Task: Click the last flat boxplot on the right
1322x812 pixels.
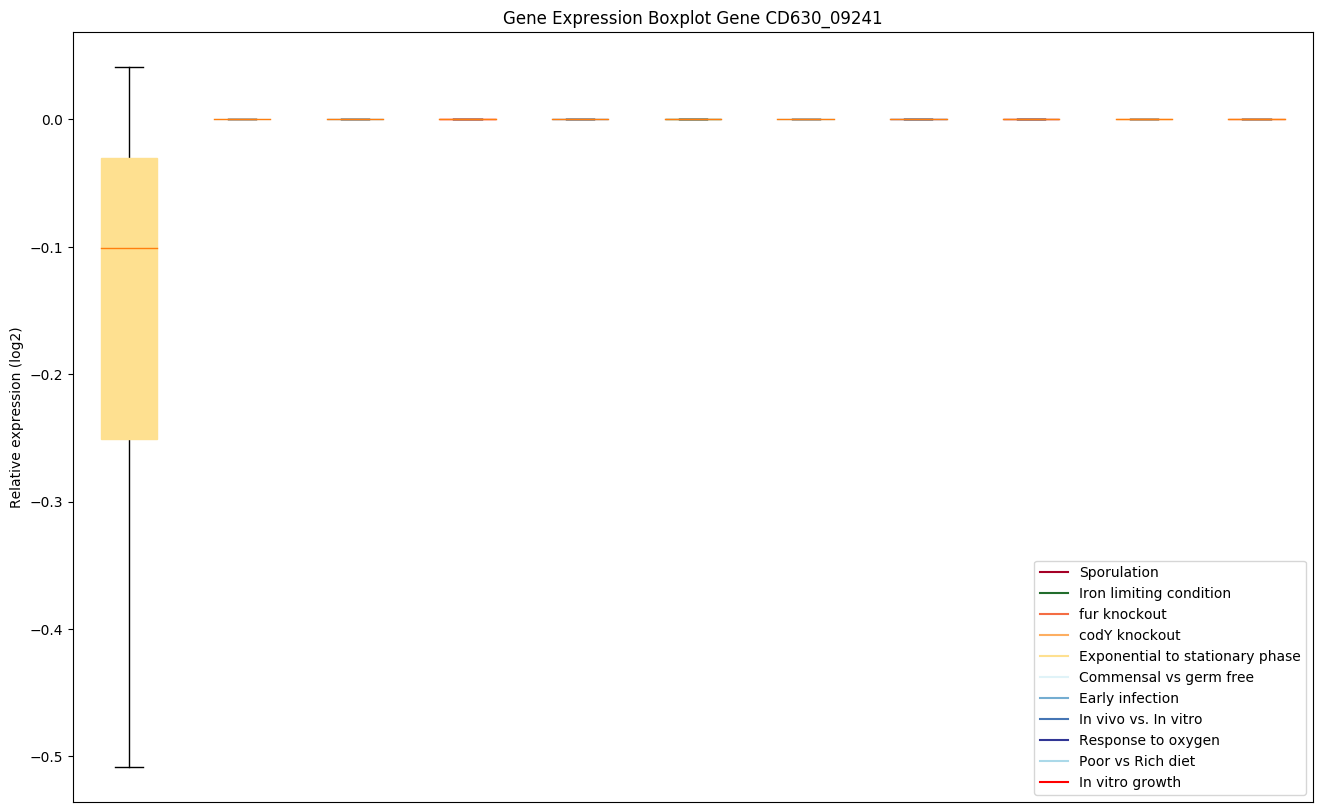Action: click(1256, 119)
